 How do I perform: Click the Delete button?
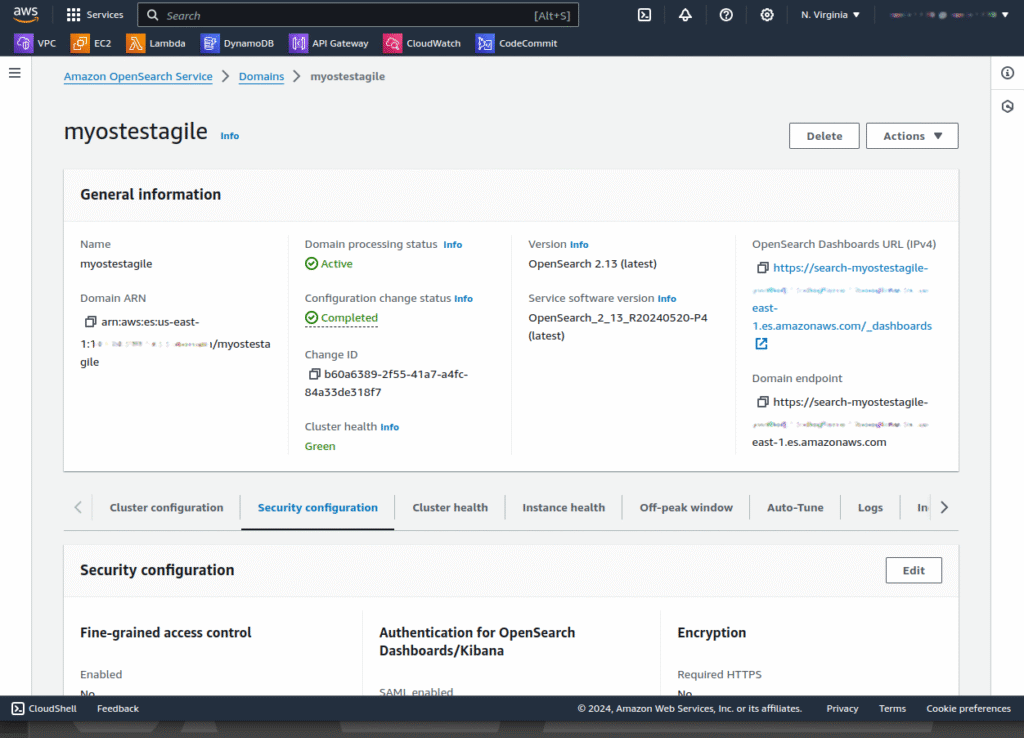pyautogui.click(x=824, y=136)
